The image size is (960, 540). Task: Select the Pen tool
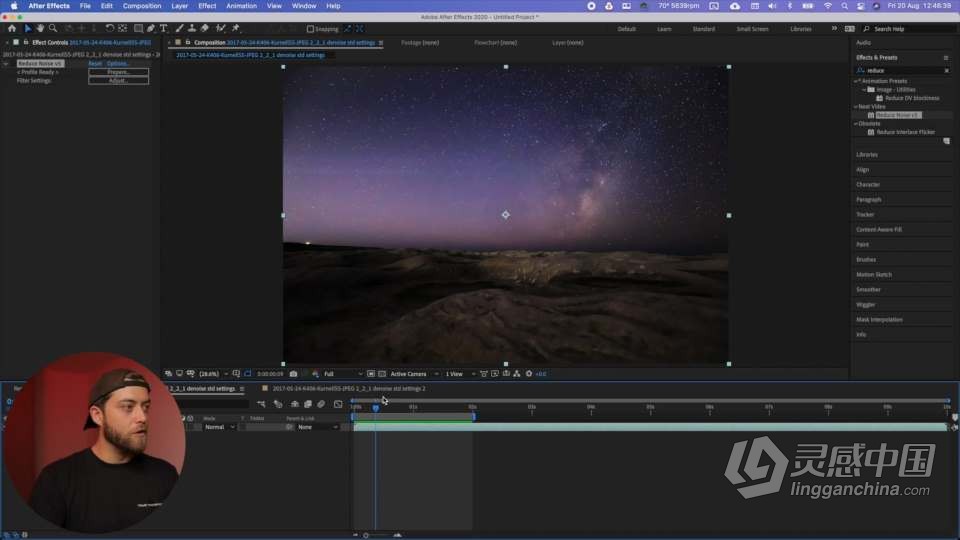pyautogui.click(x=151, y=29)
